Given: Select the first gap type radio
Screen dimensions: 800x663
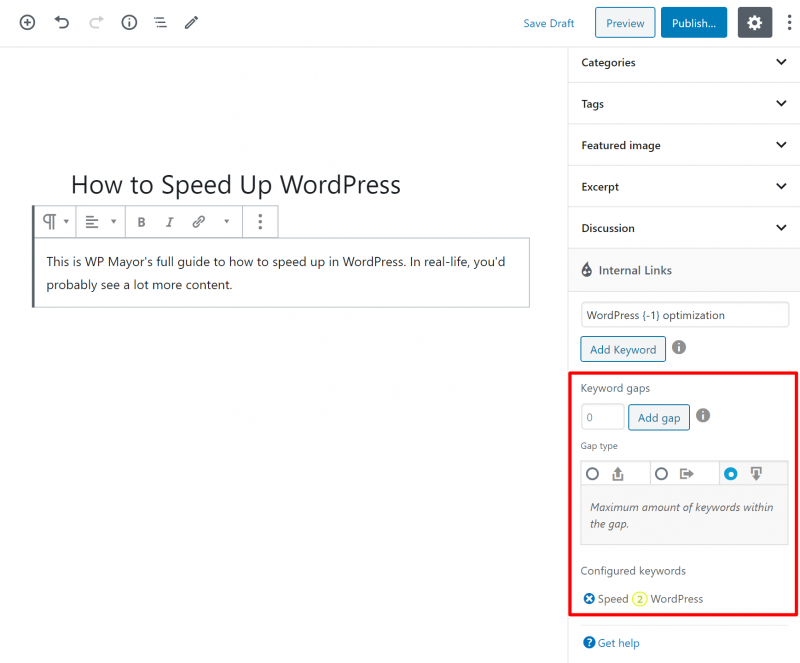Looking at the screenshot, I should click(x=592, y=474).
